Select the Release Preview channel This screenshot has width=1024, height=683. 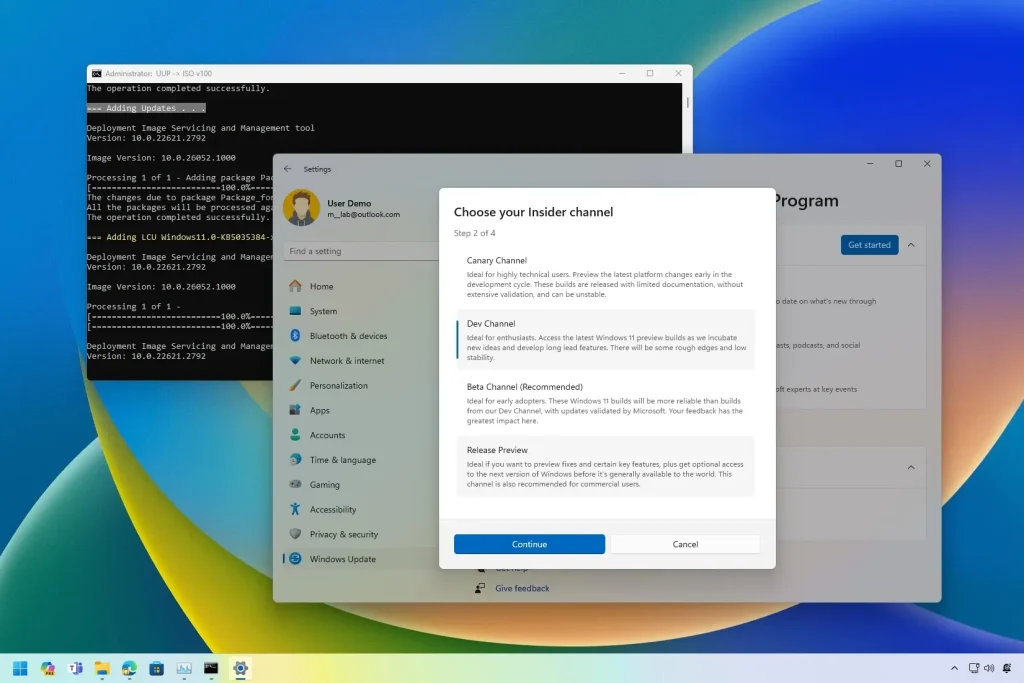(x=605, y=466)
